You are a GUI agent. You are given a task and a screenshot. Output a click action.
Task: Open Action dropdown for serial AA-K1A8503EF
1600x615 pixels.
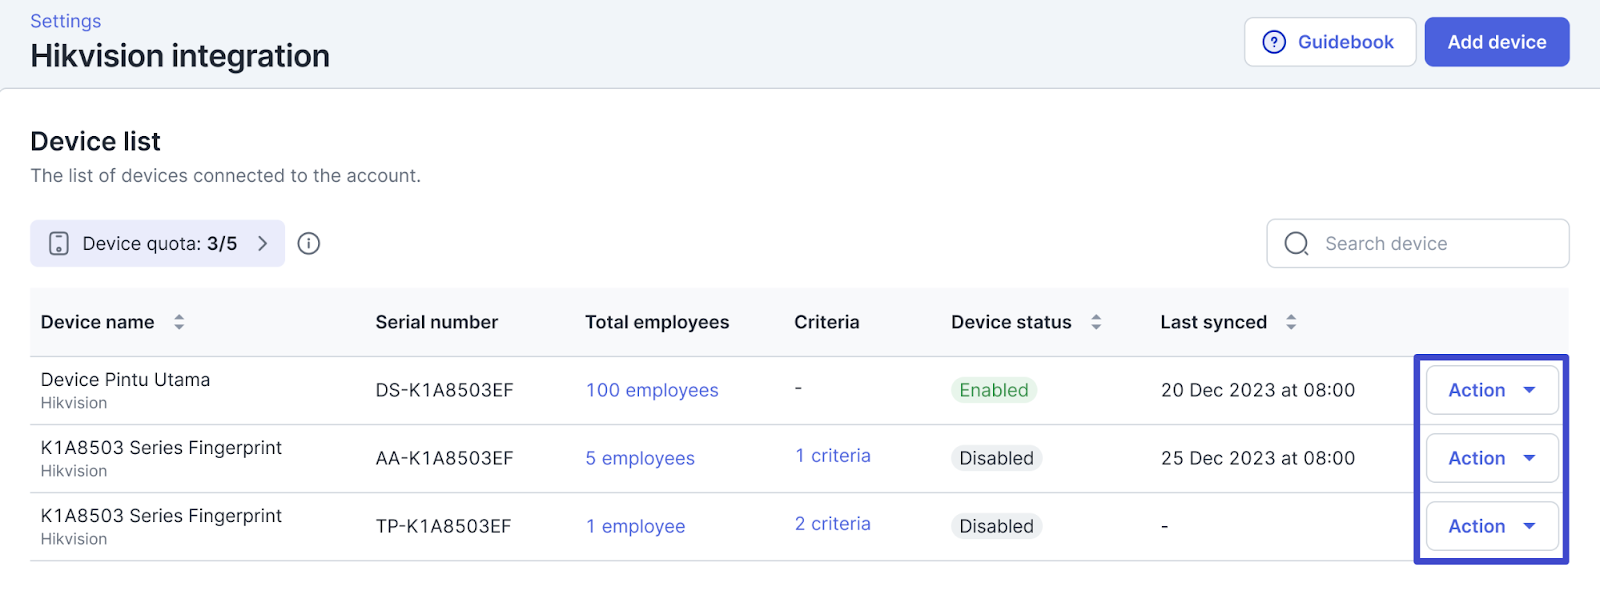[x=1491, y=458]
